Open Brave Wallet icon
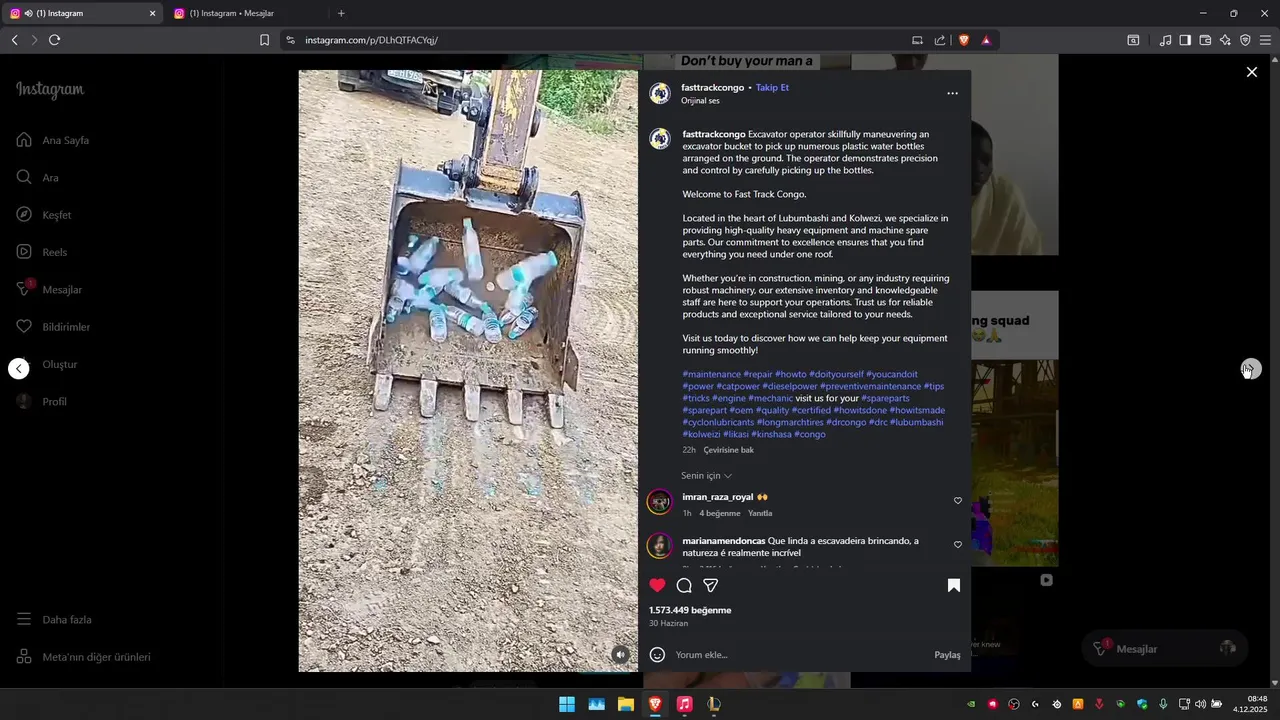This screenshot has height=720, width=1280. 1205,40
